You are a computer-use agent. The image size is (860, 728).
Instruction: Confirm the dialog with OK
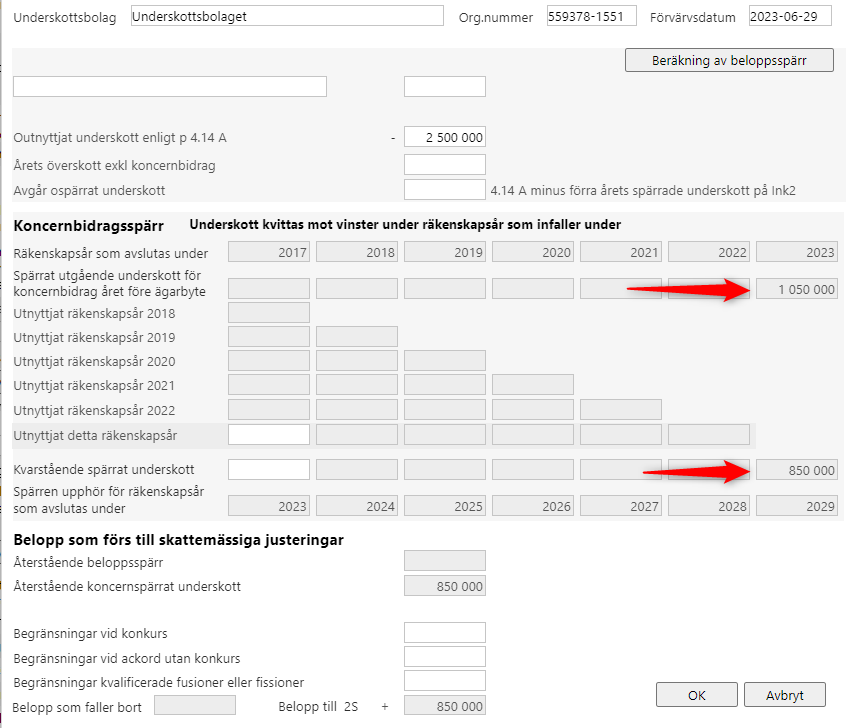[697, 695]
